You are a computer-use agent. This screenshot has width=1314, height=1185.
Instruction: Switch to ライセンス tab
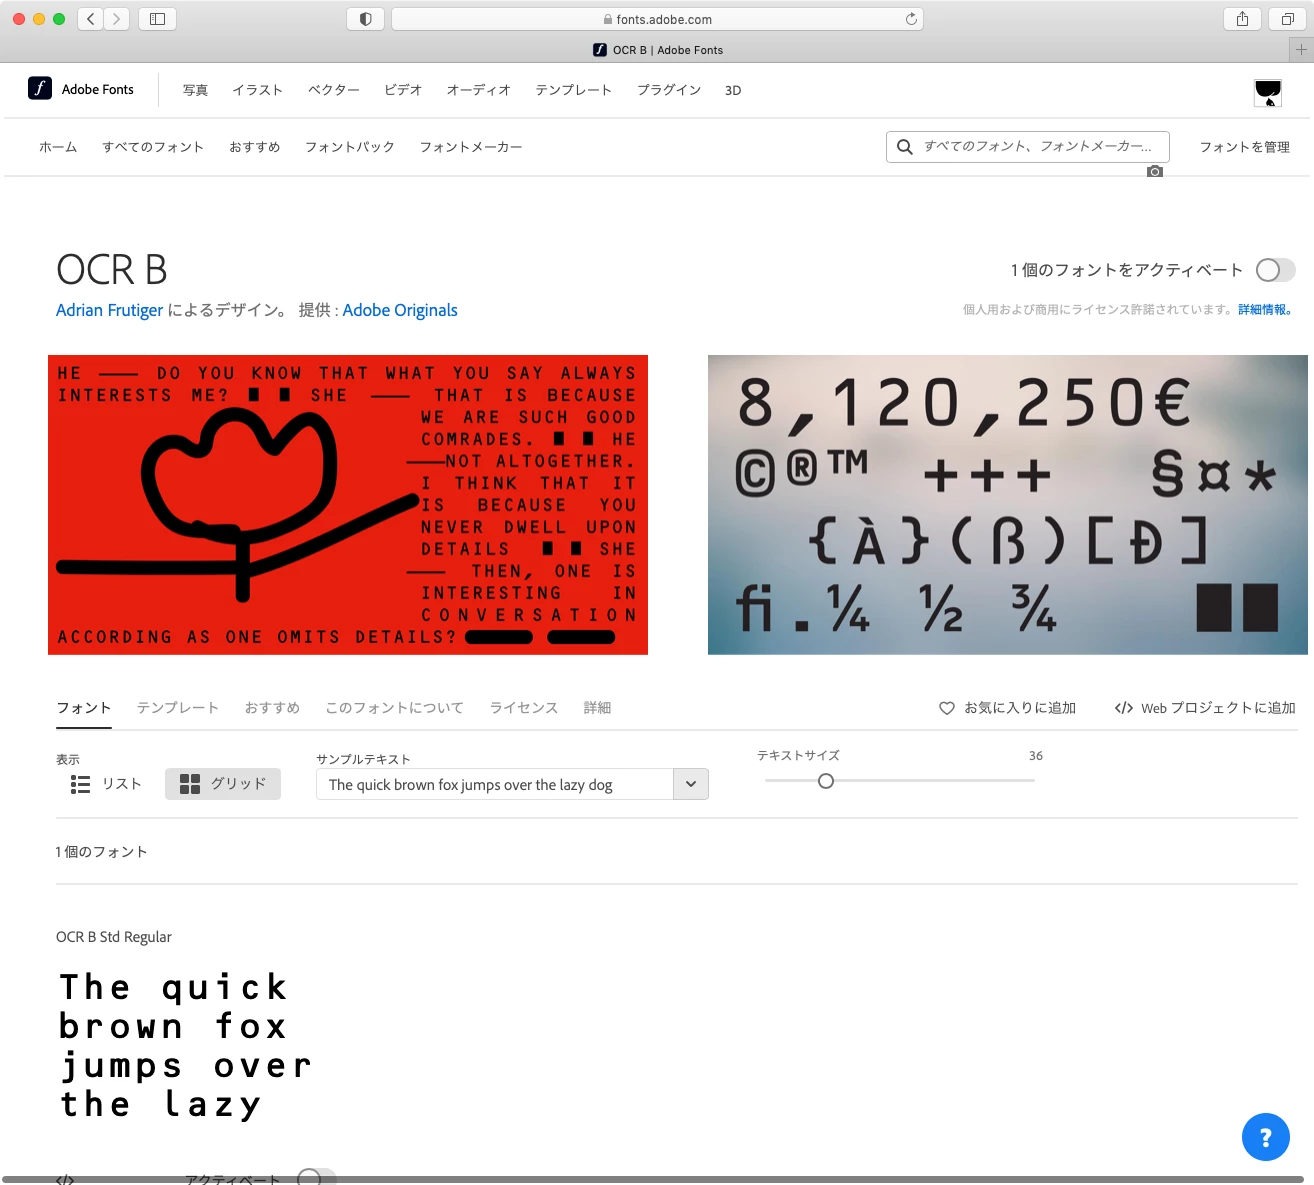pyautogui.click(x=524, y=708)
